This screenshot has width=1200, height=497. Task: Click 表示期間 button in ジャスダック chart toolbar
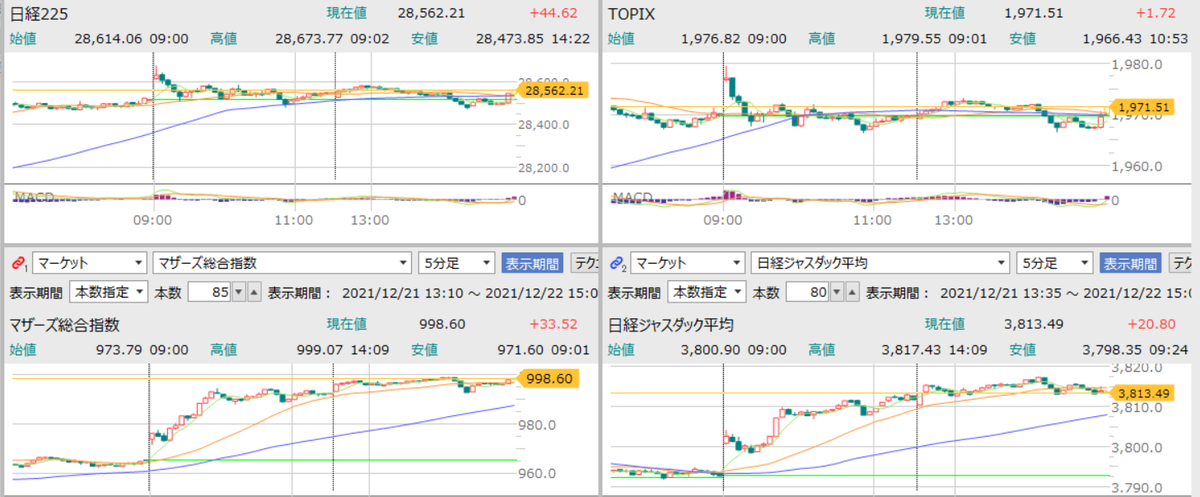click(1130, 263)
